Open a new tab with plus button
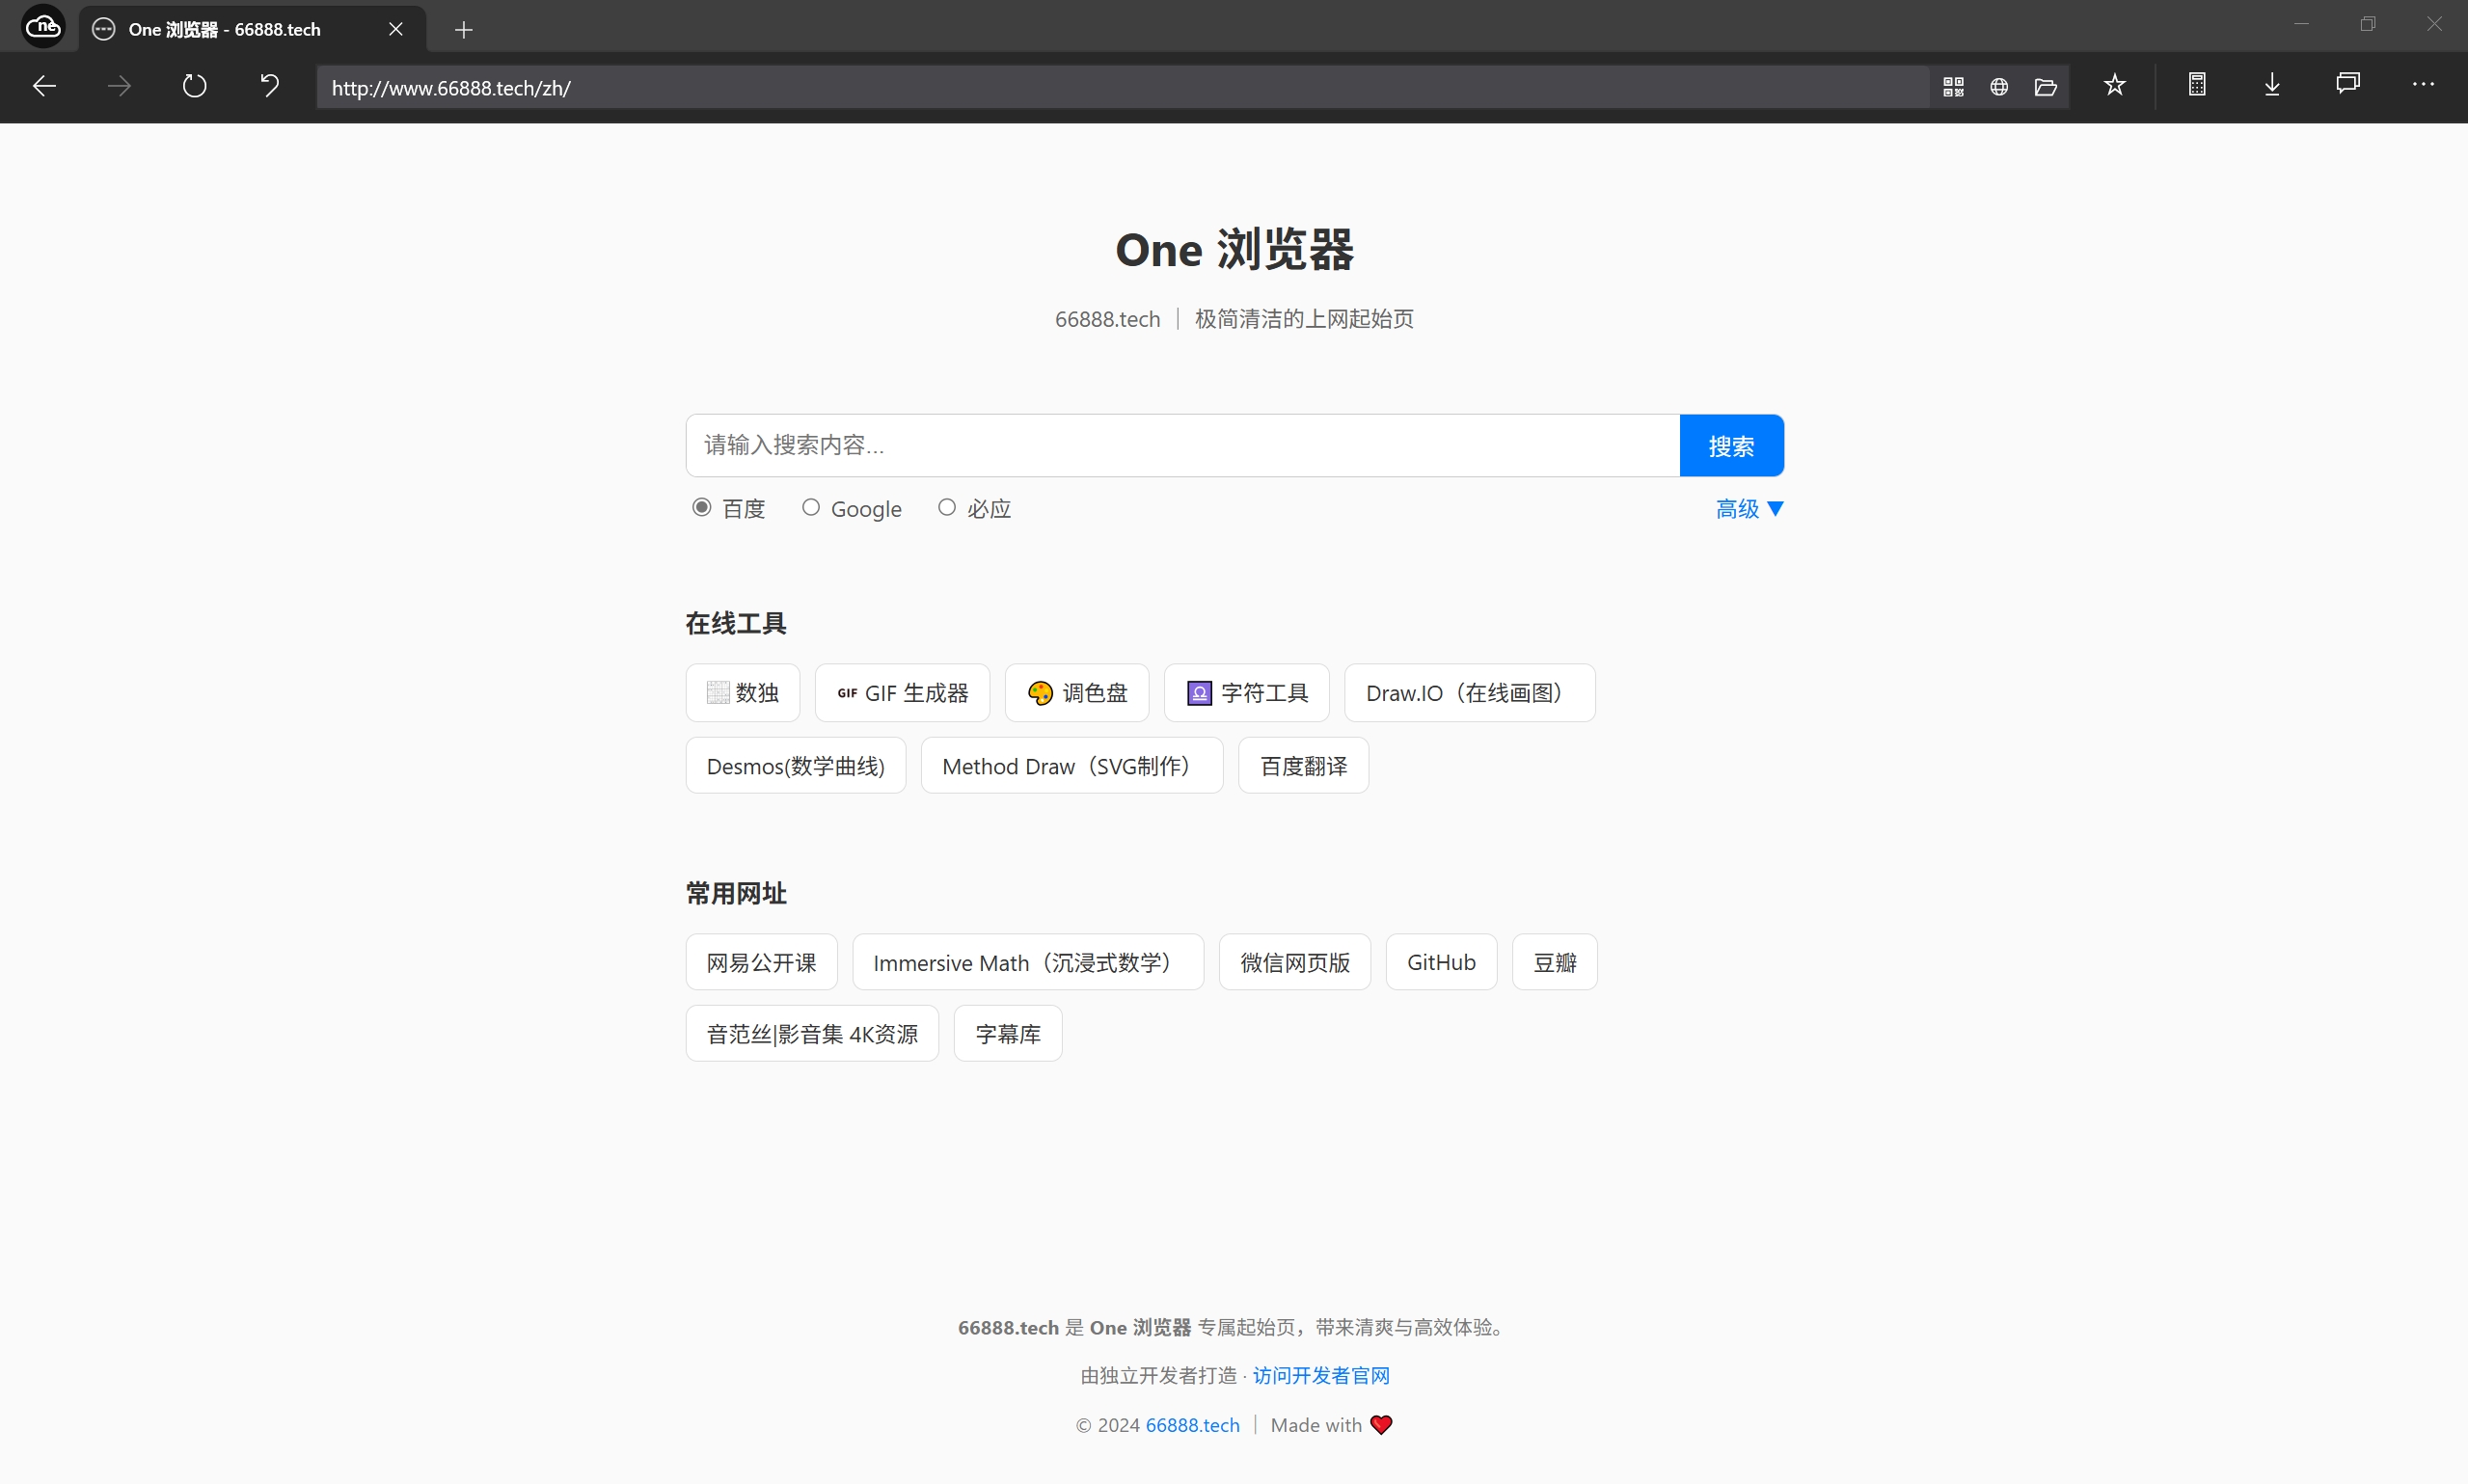Screen dimensions: 2468x1484 point(463,30)
